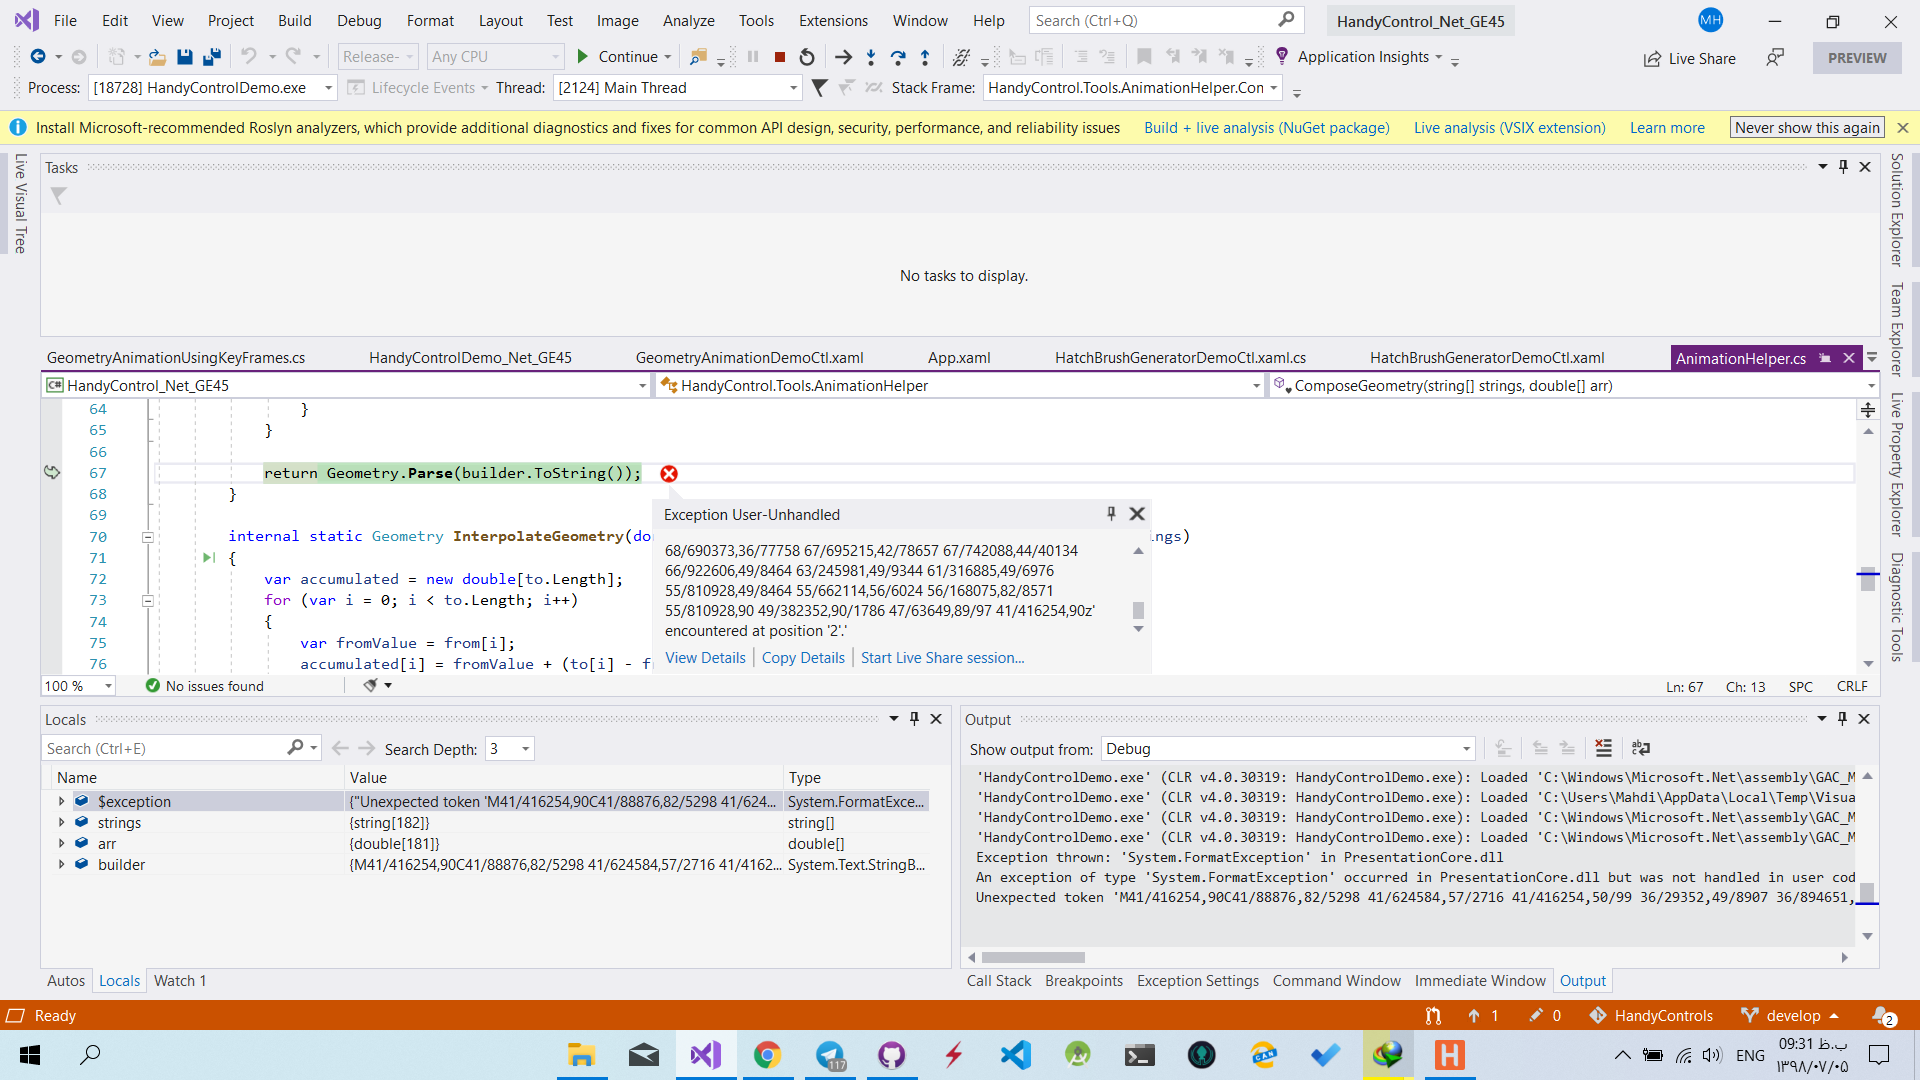Expand the builder variable in Locals
Viewport: 1920px width, 1080px height.
point(61,865)
